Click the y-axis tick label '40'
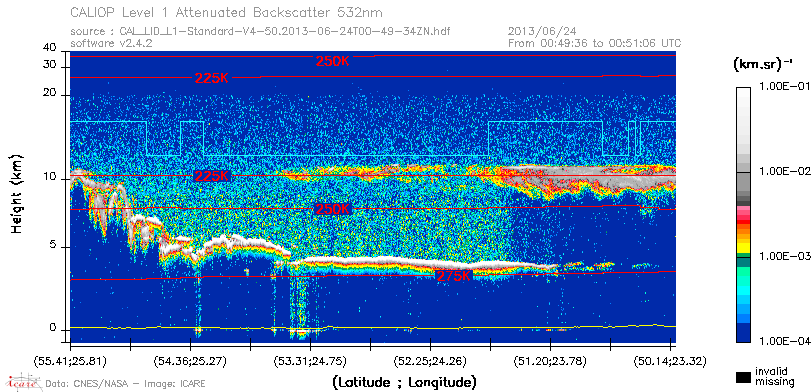The height and width of the screenshot is (392, 811). [x=50, y=48]
